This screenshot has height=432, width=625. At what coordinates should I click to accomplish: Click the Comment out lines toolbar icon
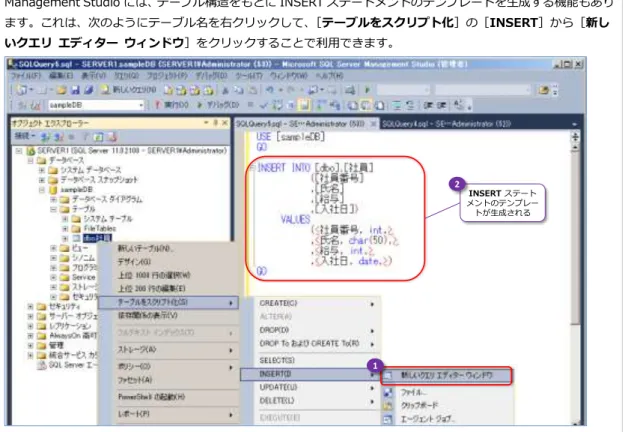click(x=397, y=105)
